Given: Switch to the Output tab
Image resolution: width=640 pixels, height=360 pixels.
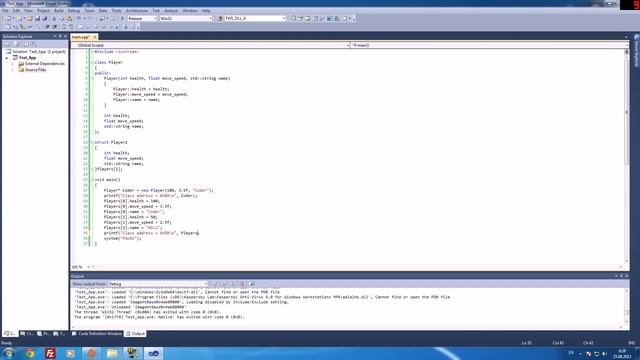Looking at the screenshot, I should coord(136,333).
